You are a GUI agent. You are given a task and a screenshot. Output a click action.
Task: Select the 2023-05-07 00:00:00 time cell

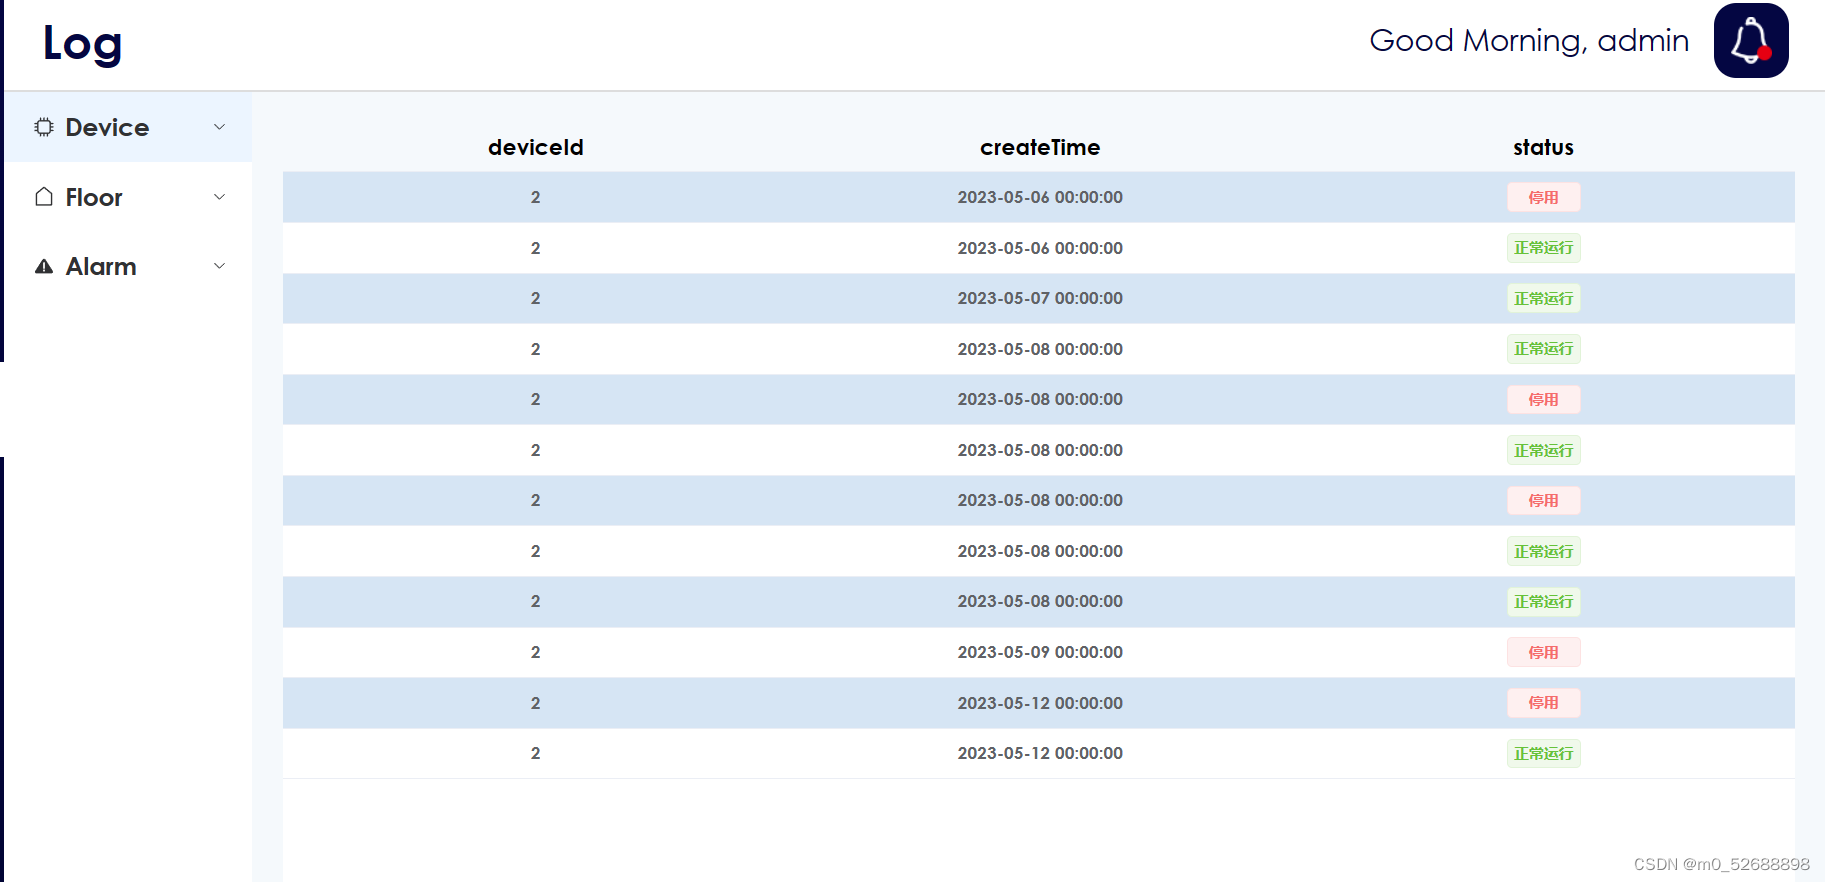point(1040,298)
